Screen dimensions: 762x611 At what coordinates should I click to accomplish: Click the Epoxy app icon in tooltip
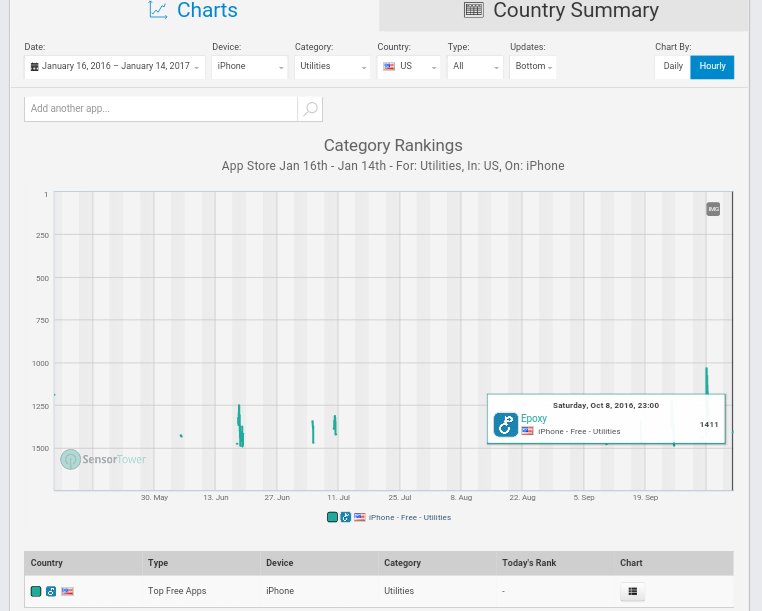[506, 425]
